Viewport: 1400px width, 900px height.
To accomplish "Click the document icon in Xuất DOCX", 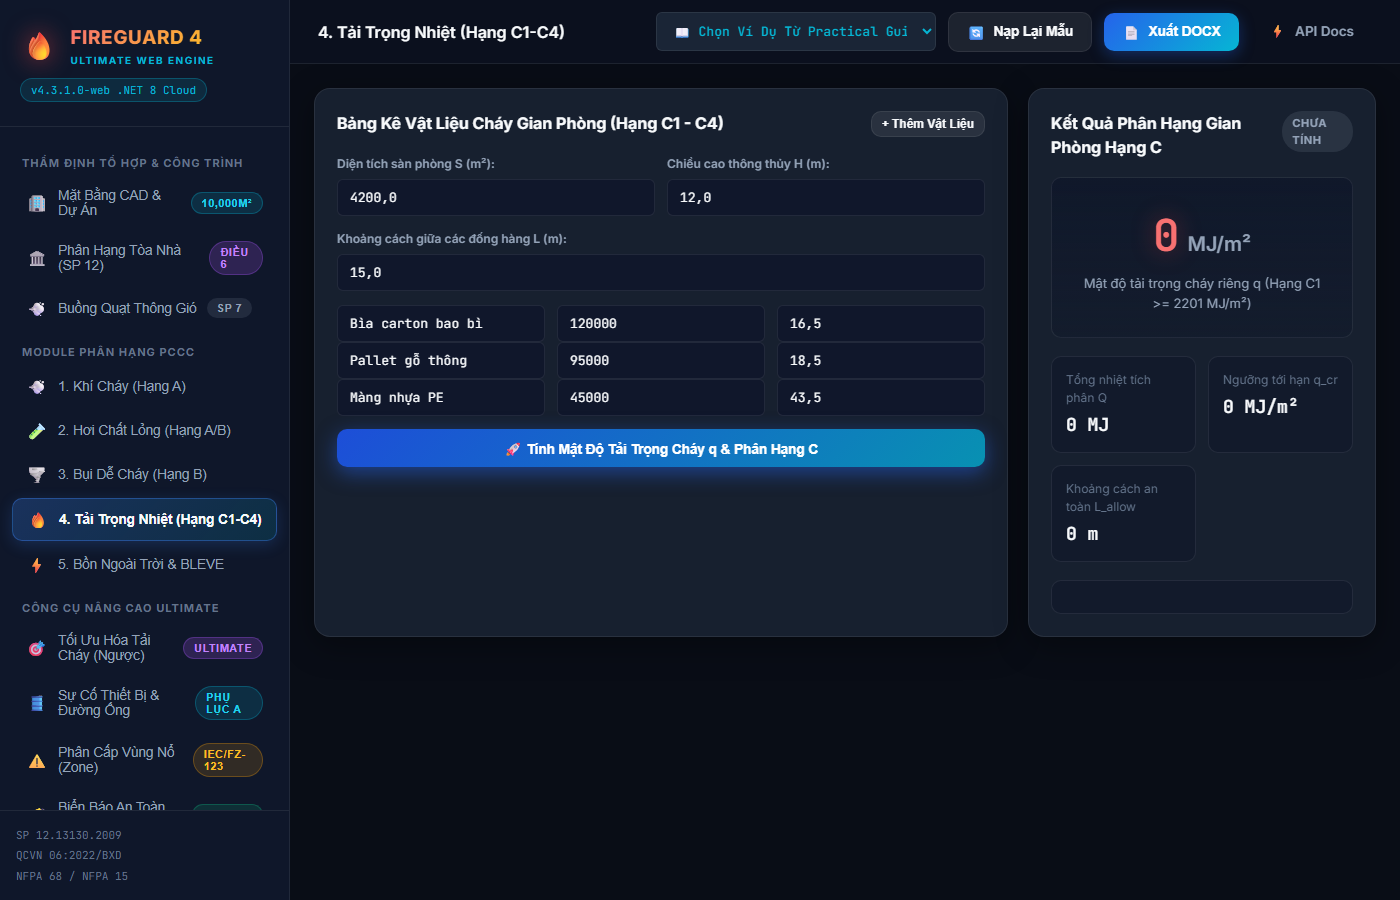I will pos(1131,33).
